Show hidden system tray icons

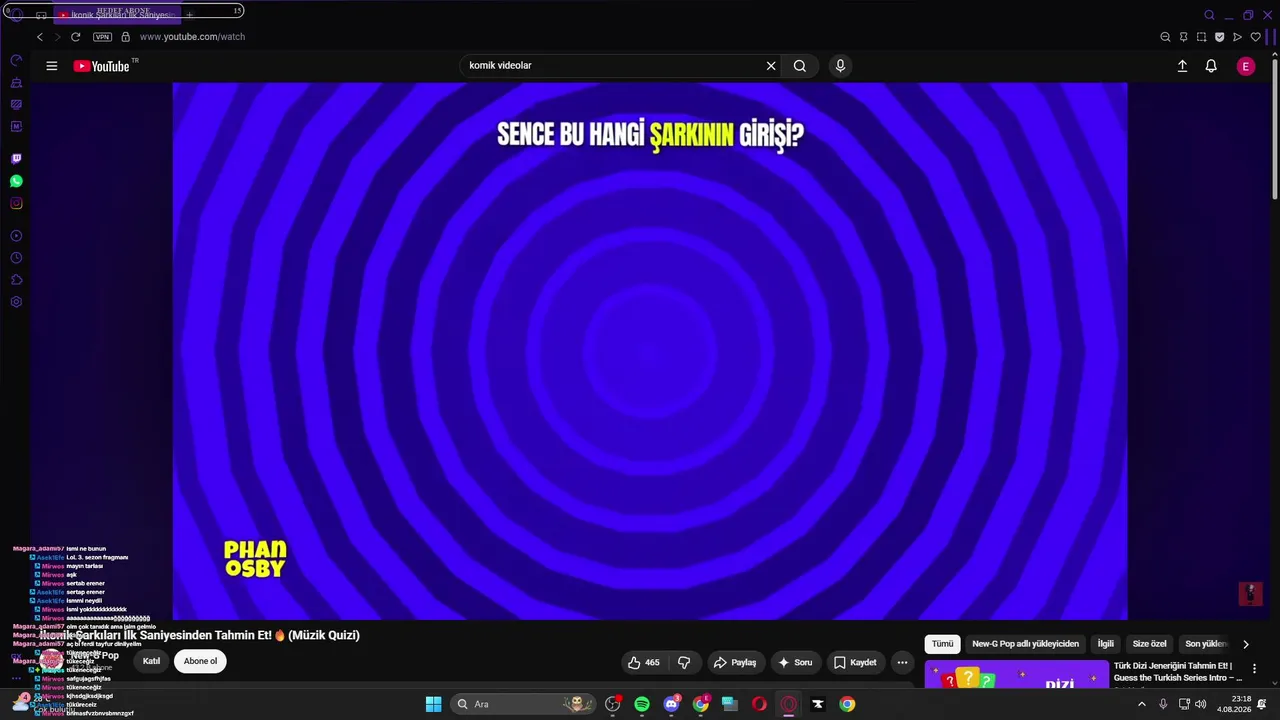(x=1142, y=704)
